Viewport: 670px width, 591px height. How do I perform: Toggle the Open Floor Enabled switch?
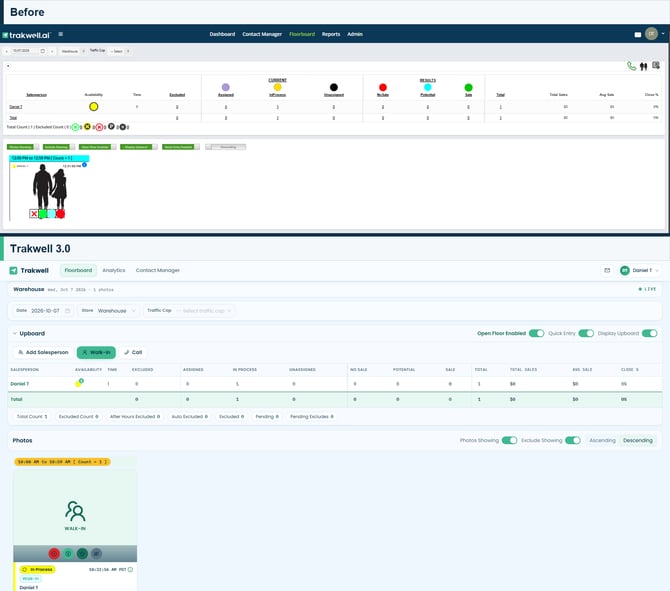click(x=536, y=333)
